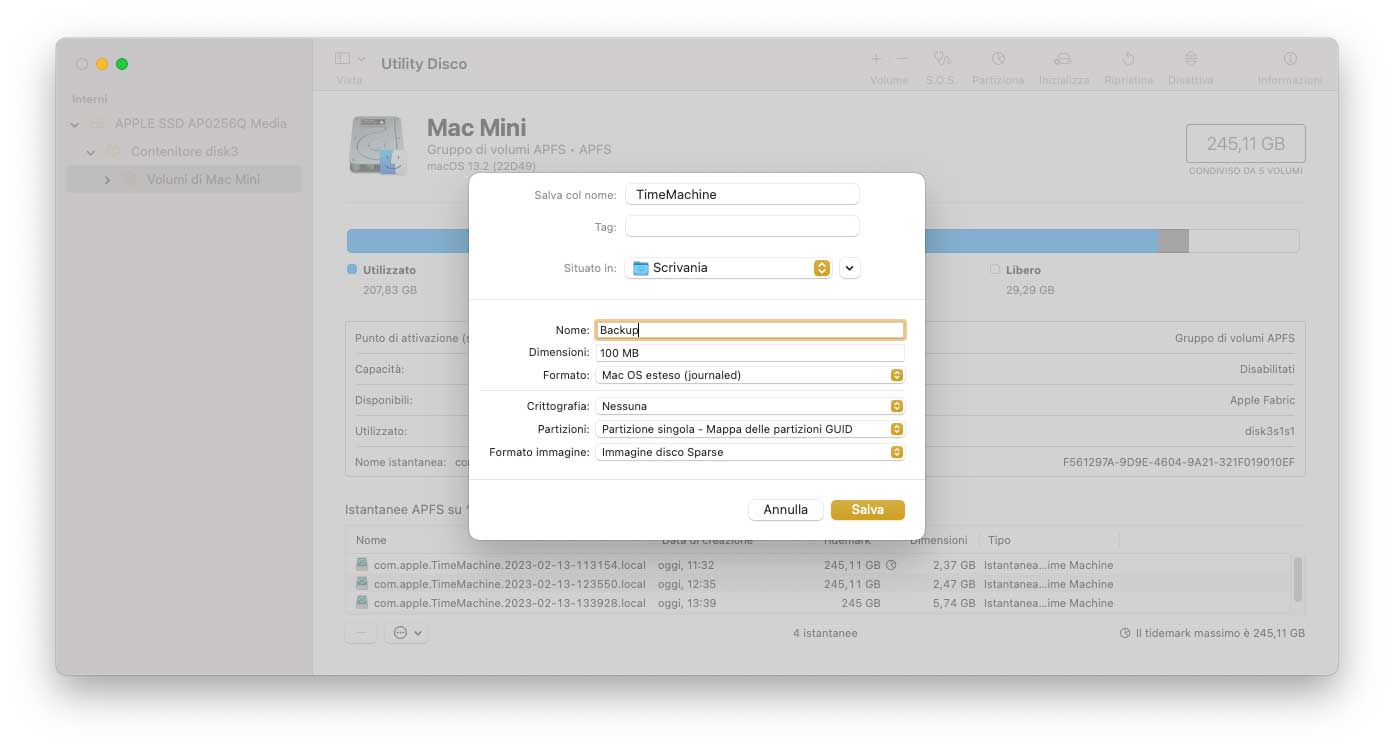Viewport: 1394px width, 749px height.
Task: Click the Ripristina restore icon
Action: point(1128,59)
